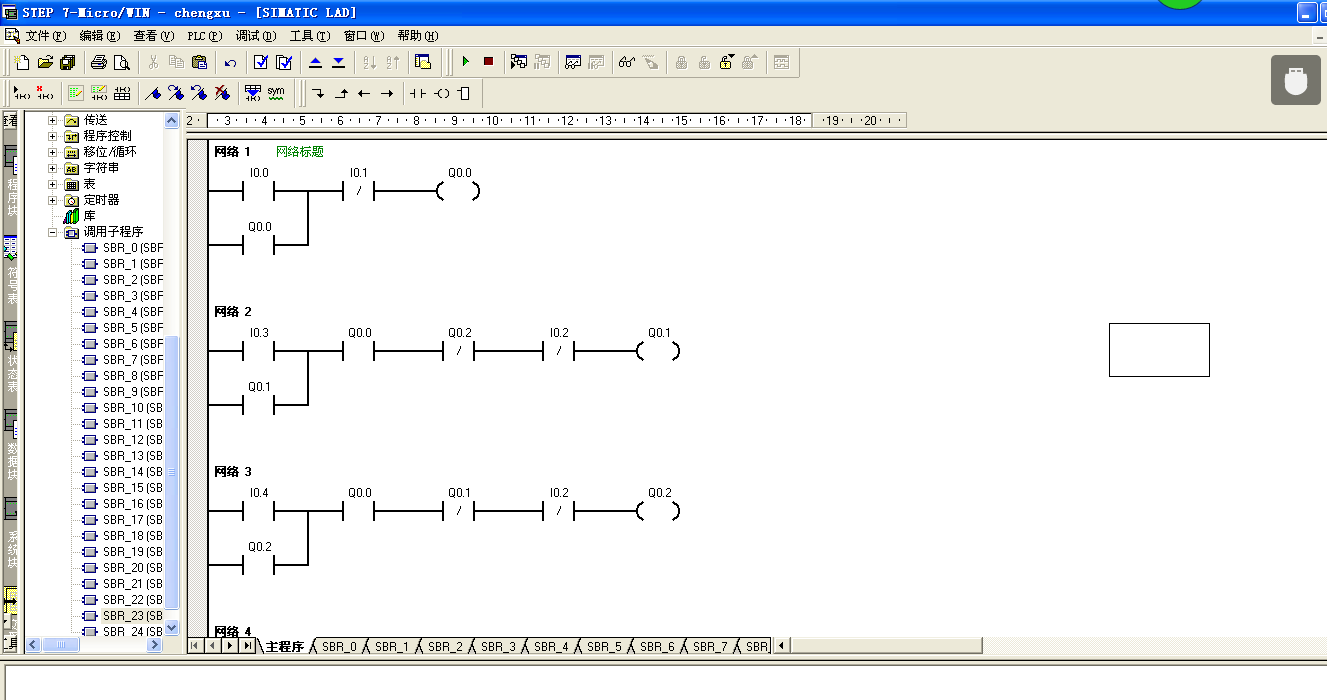Create a new project with New icon
Screen dimensions: 1327x700
pyautogui.click(x=22, y=62)
